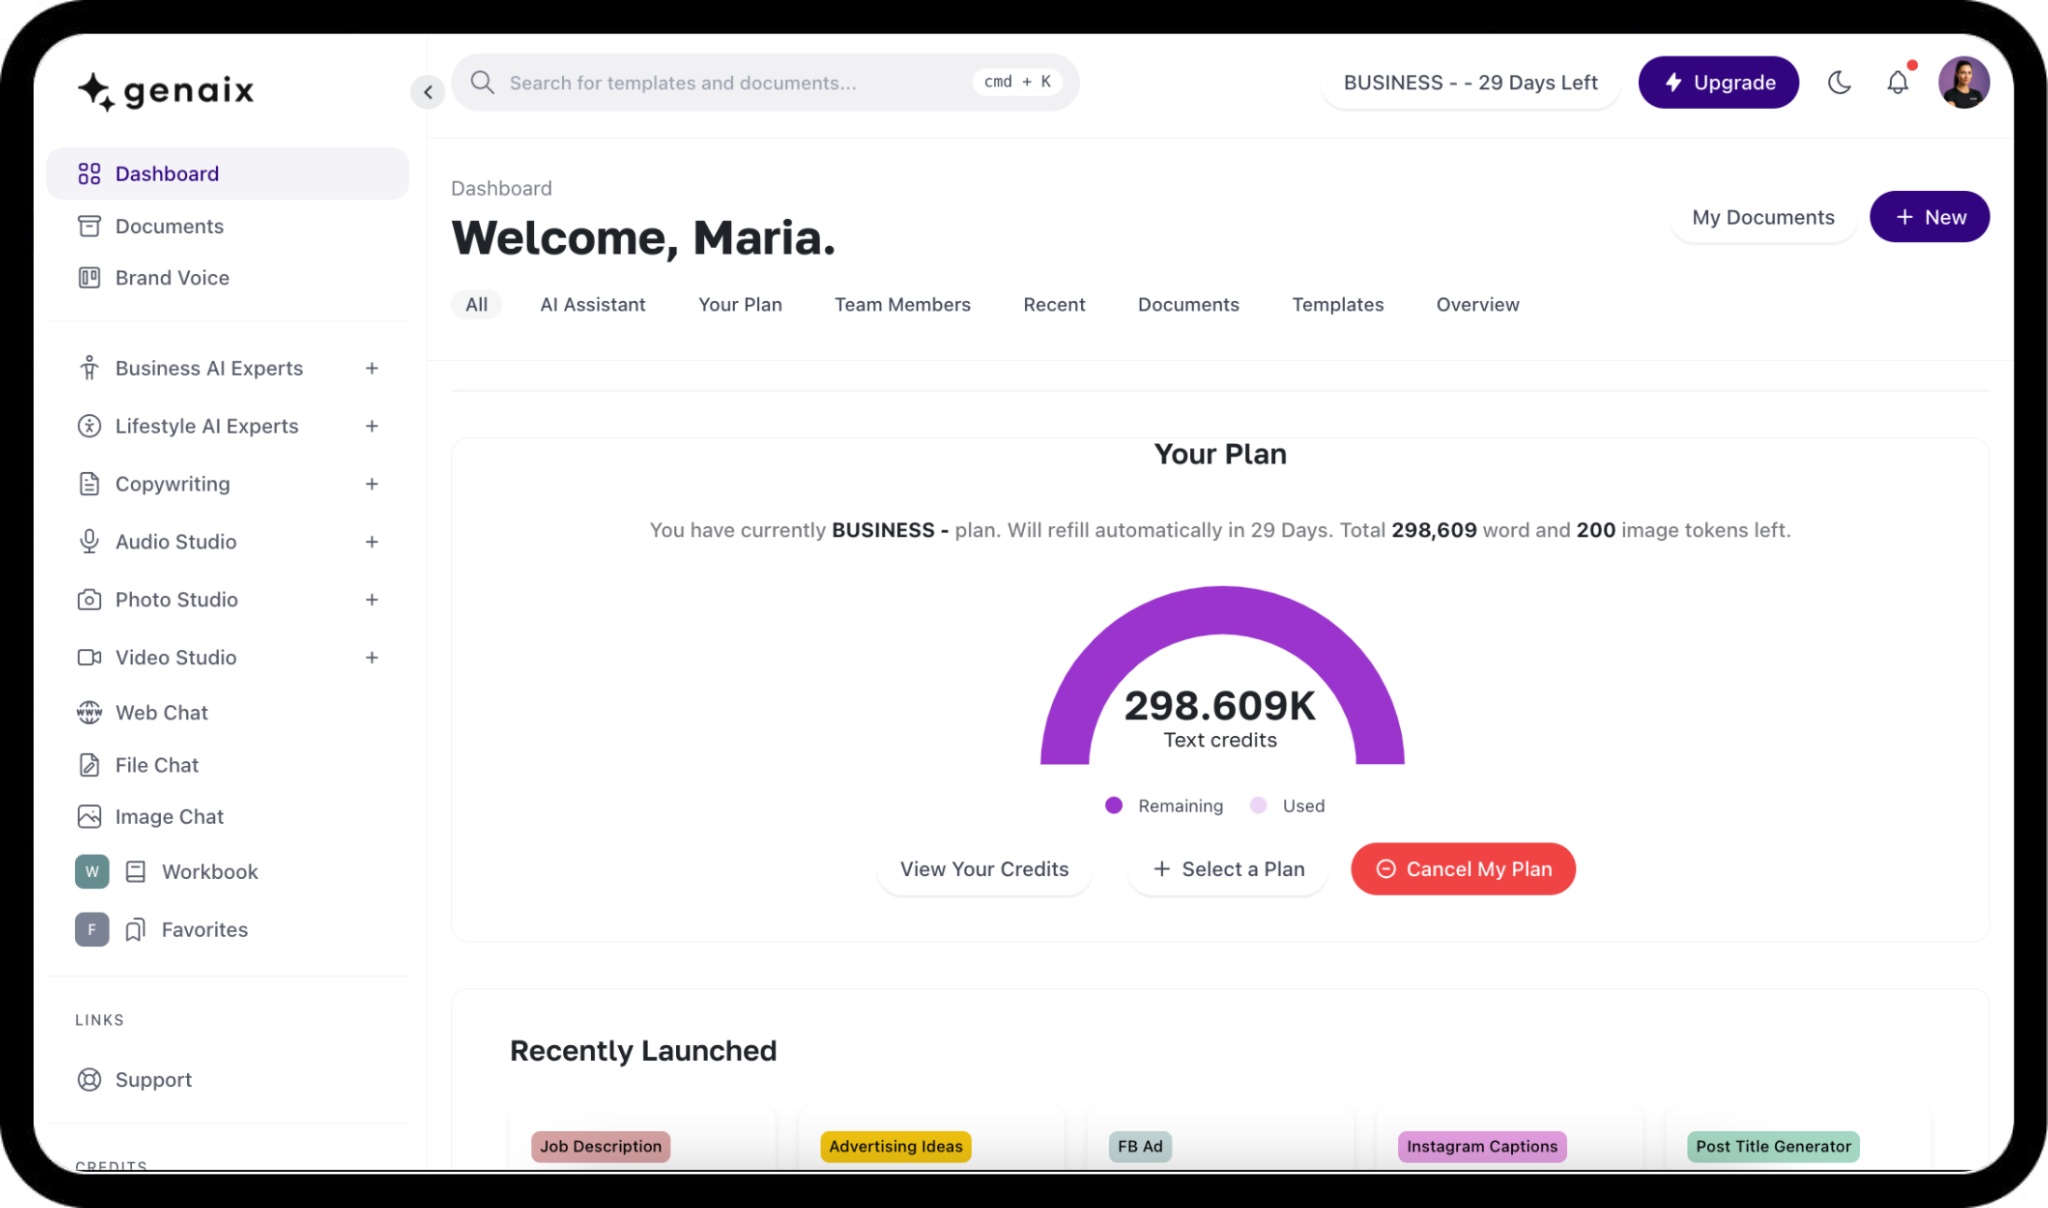Toggle dark mode with the moon icon
The width and height of the screenshot is (2048, 1208).
[x=1840, y=83]
